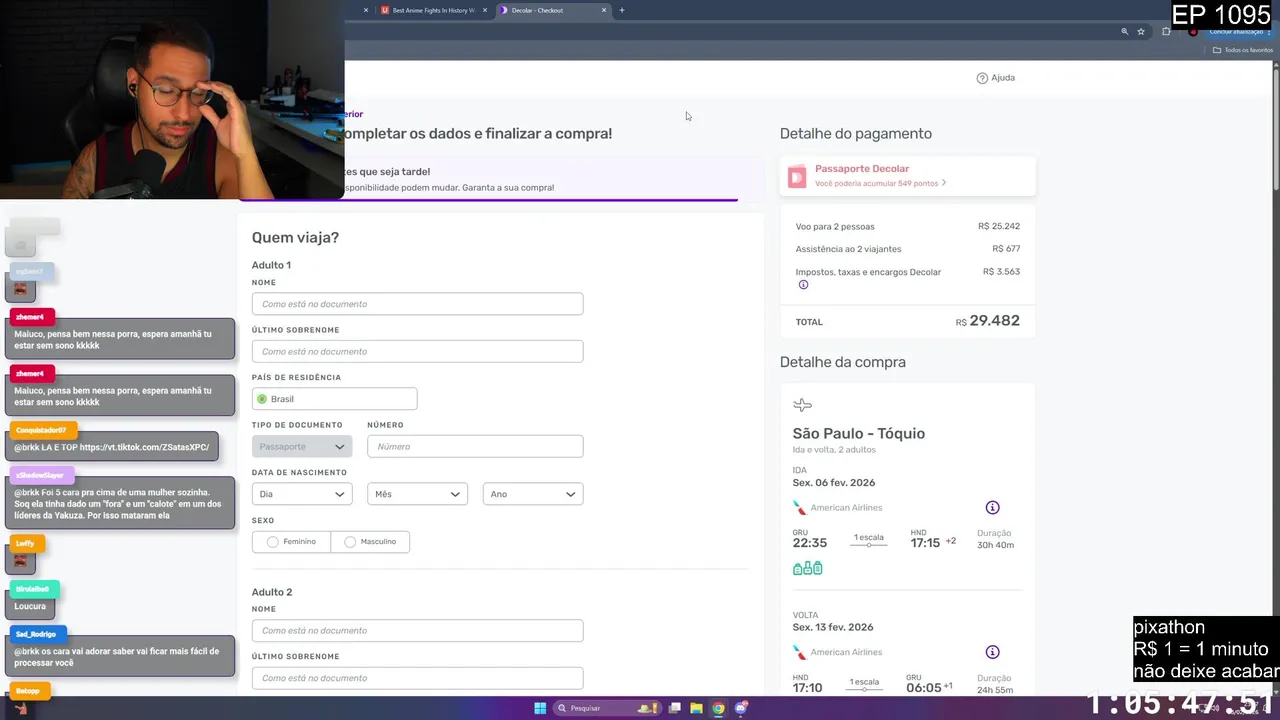The width and height of the screenshot is (1280, 720).
Task: Open Task View on the taskbar
Action: click(x=675, y=708)
